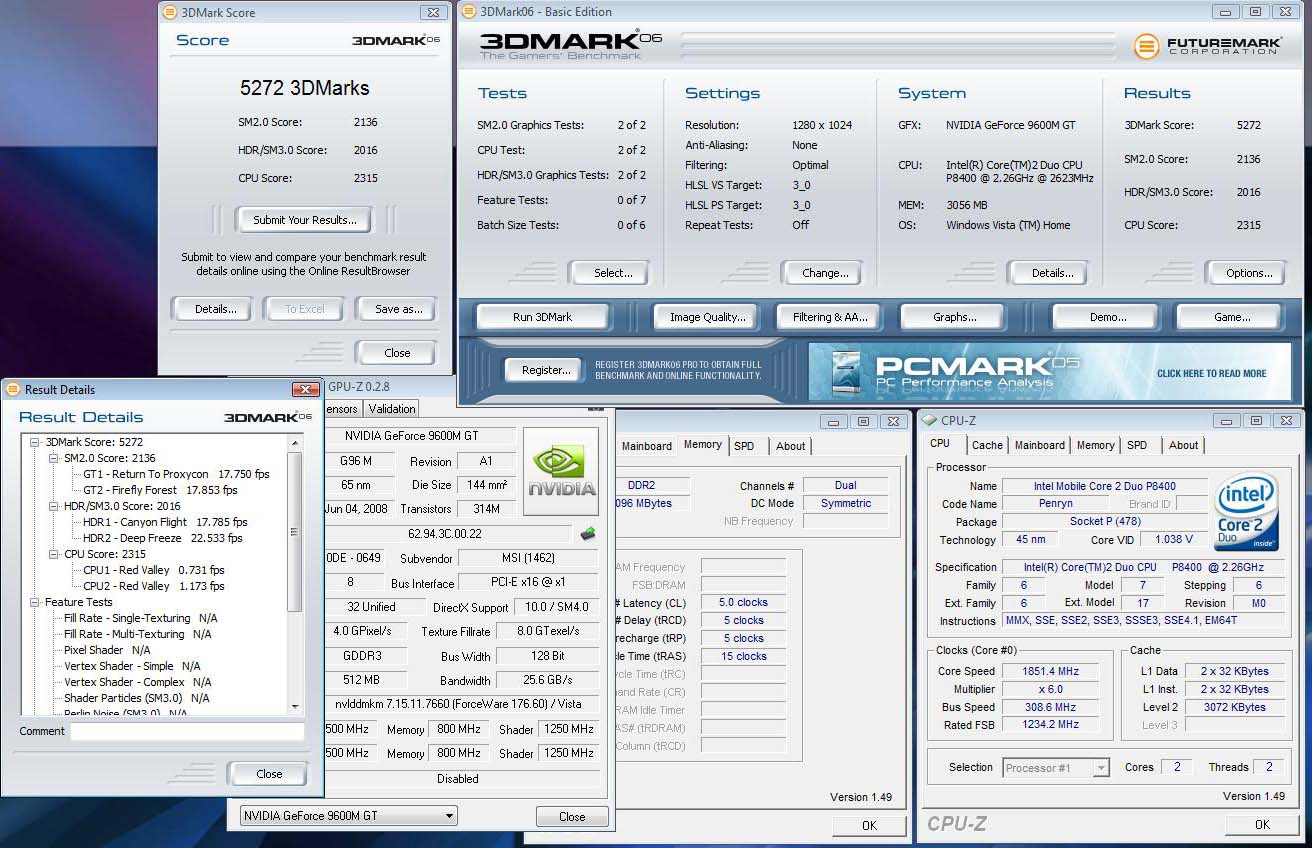
Task: Select GT2 - Firefly Forest row
Action: coord(160,490)
